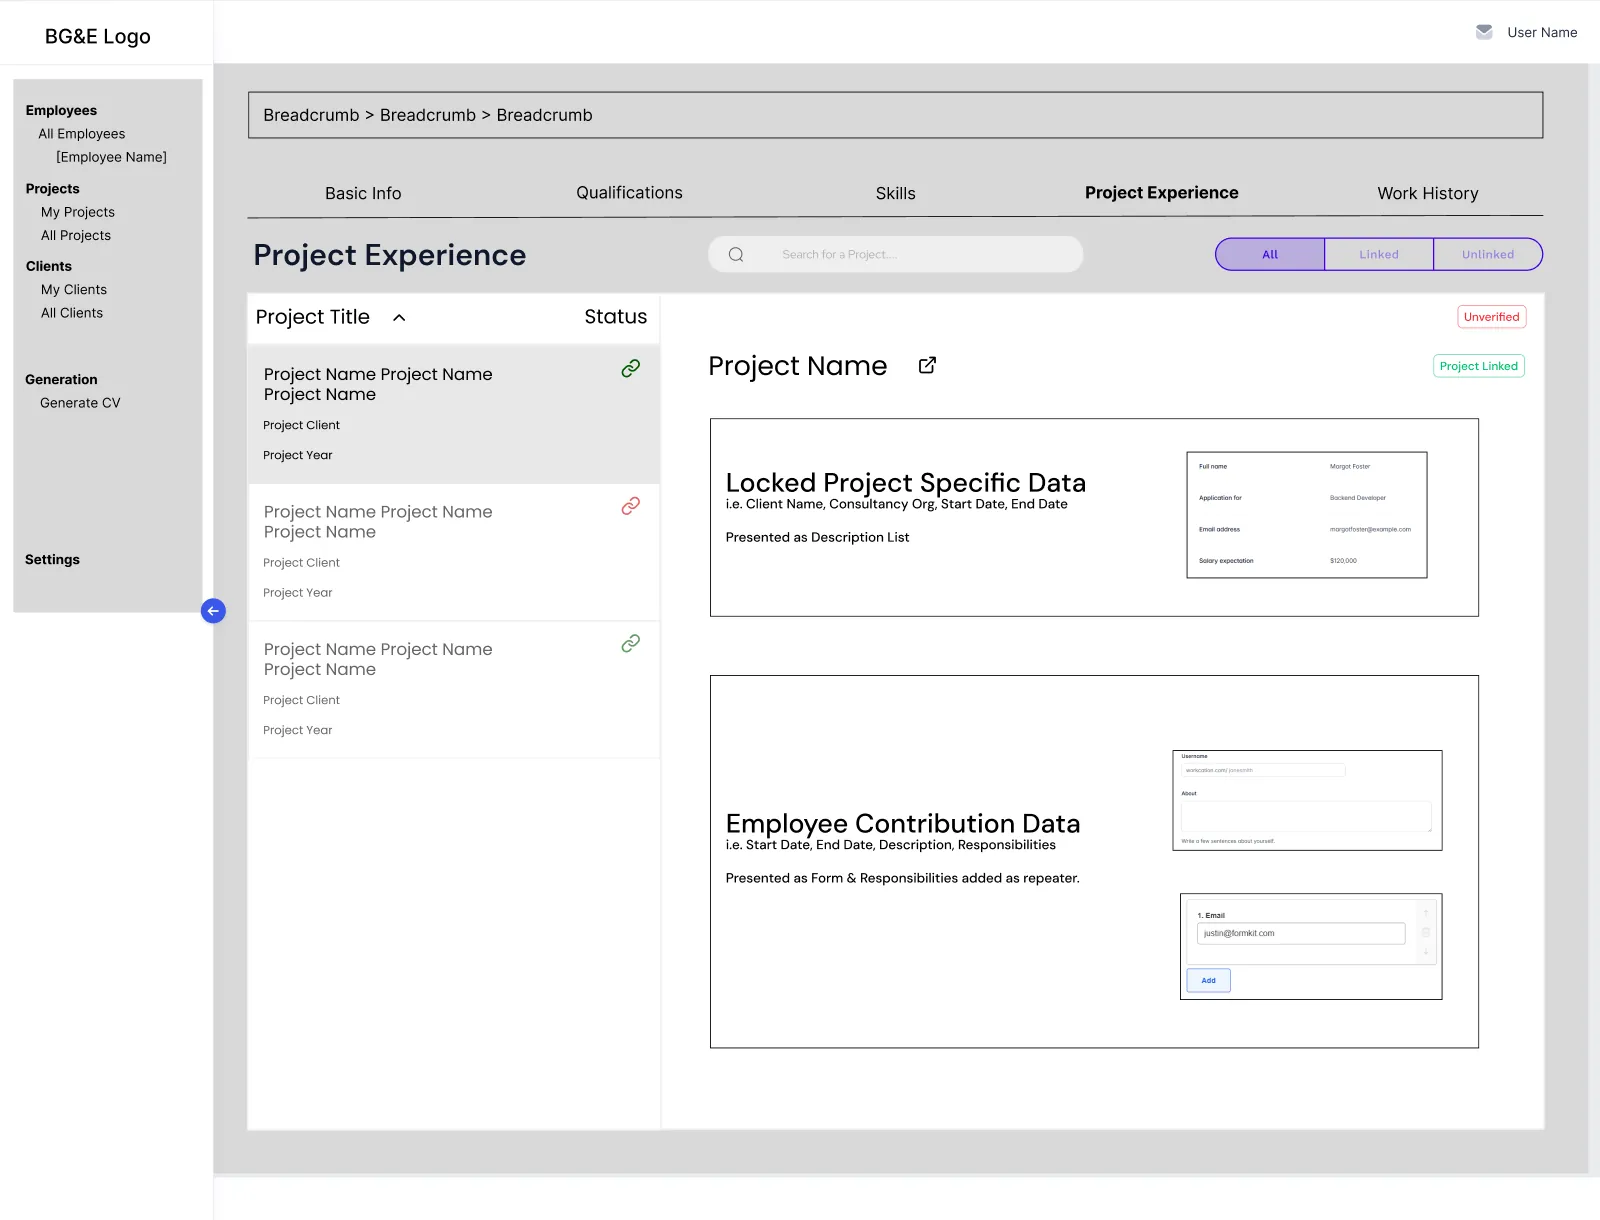Click the Breadcrumb trail text
The image size is (1600, 1220).
click(x=428, y=115)
